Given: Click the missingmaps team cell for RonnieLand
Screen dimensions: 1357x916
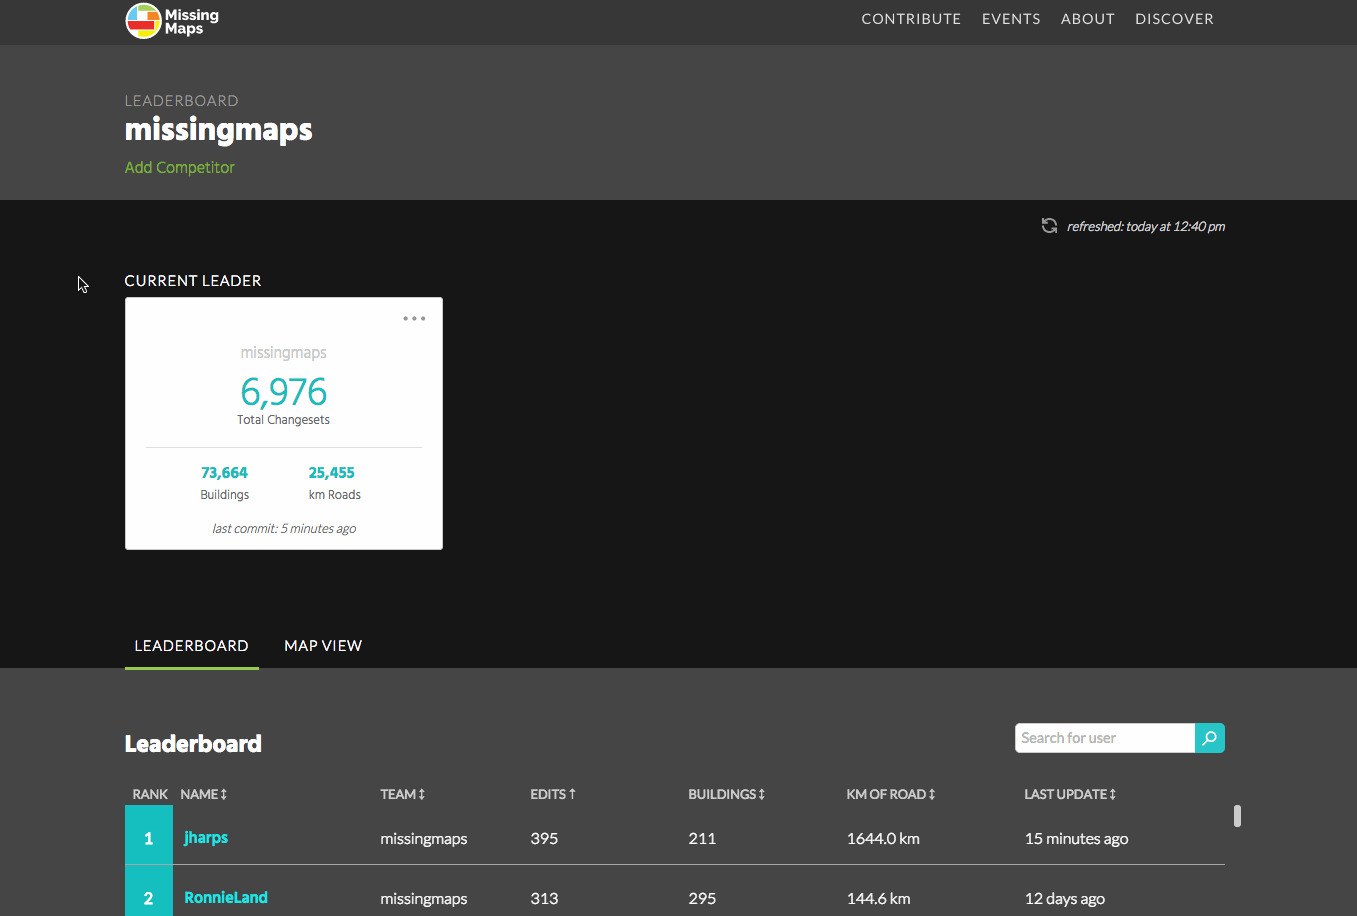Looking at the screenshot, I should (424, 899).
